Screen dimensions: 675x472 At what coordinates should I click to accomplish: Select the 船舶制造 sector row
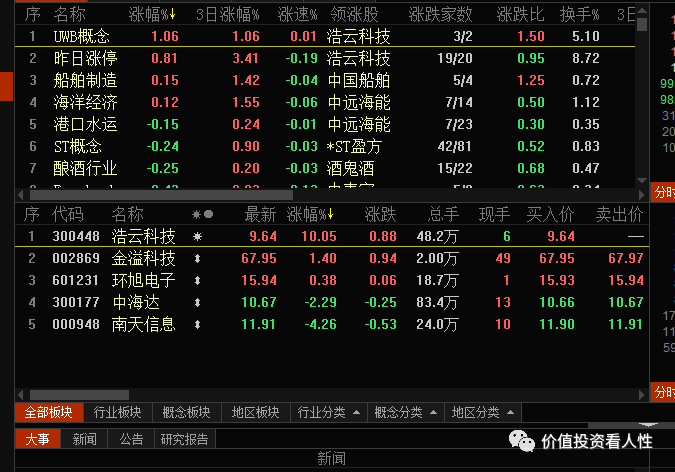coord(325,80)
